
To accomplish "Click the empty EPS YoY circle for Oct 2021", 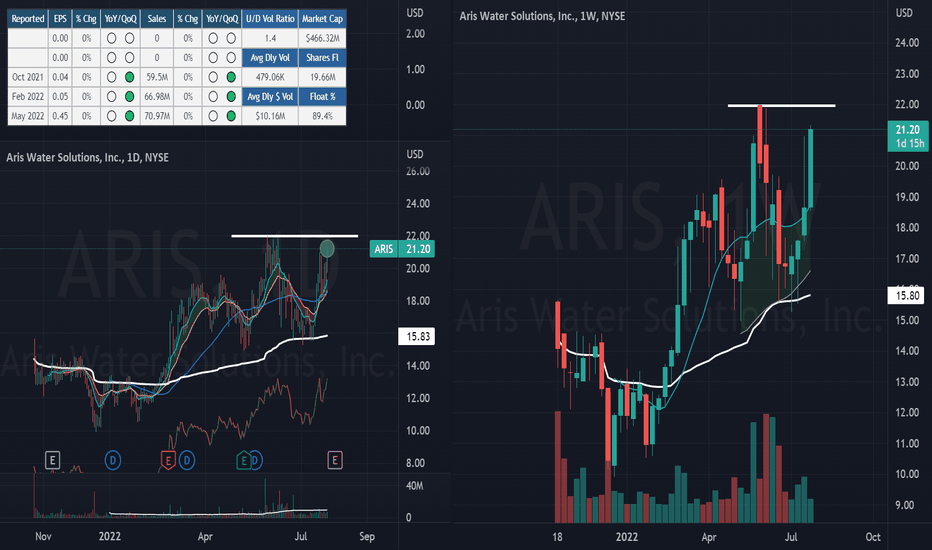I will pos(111,77).
